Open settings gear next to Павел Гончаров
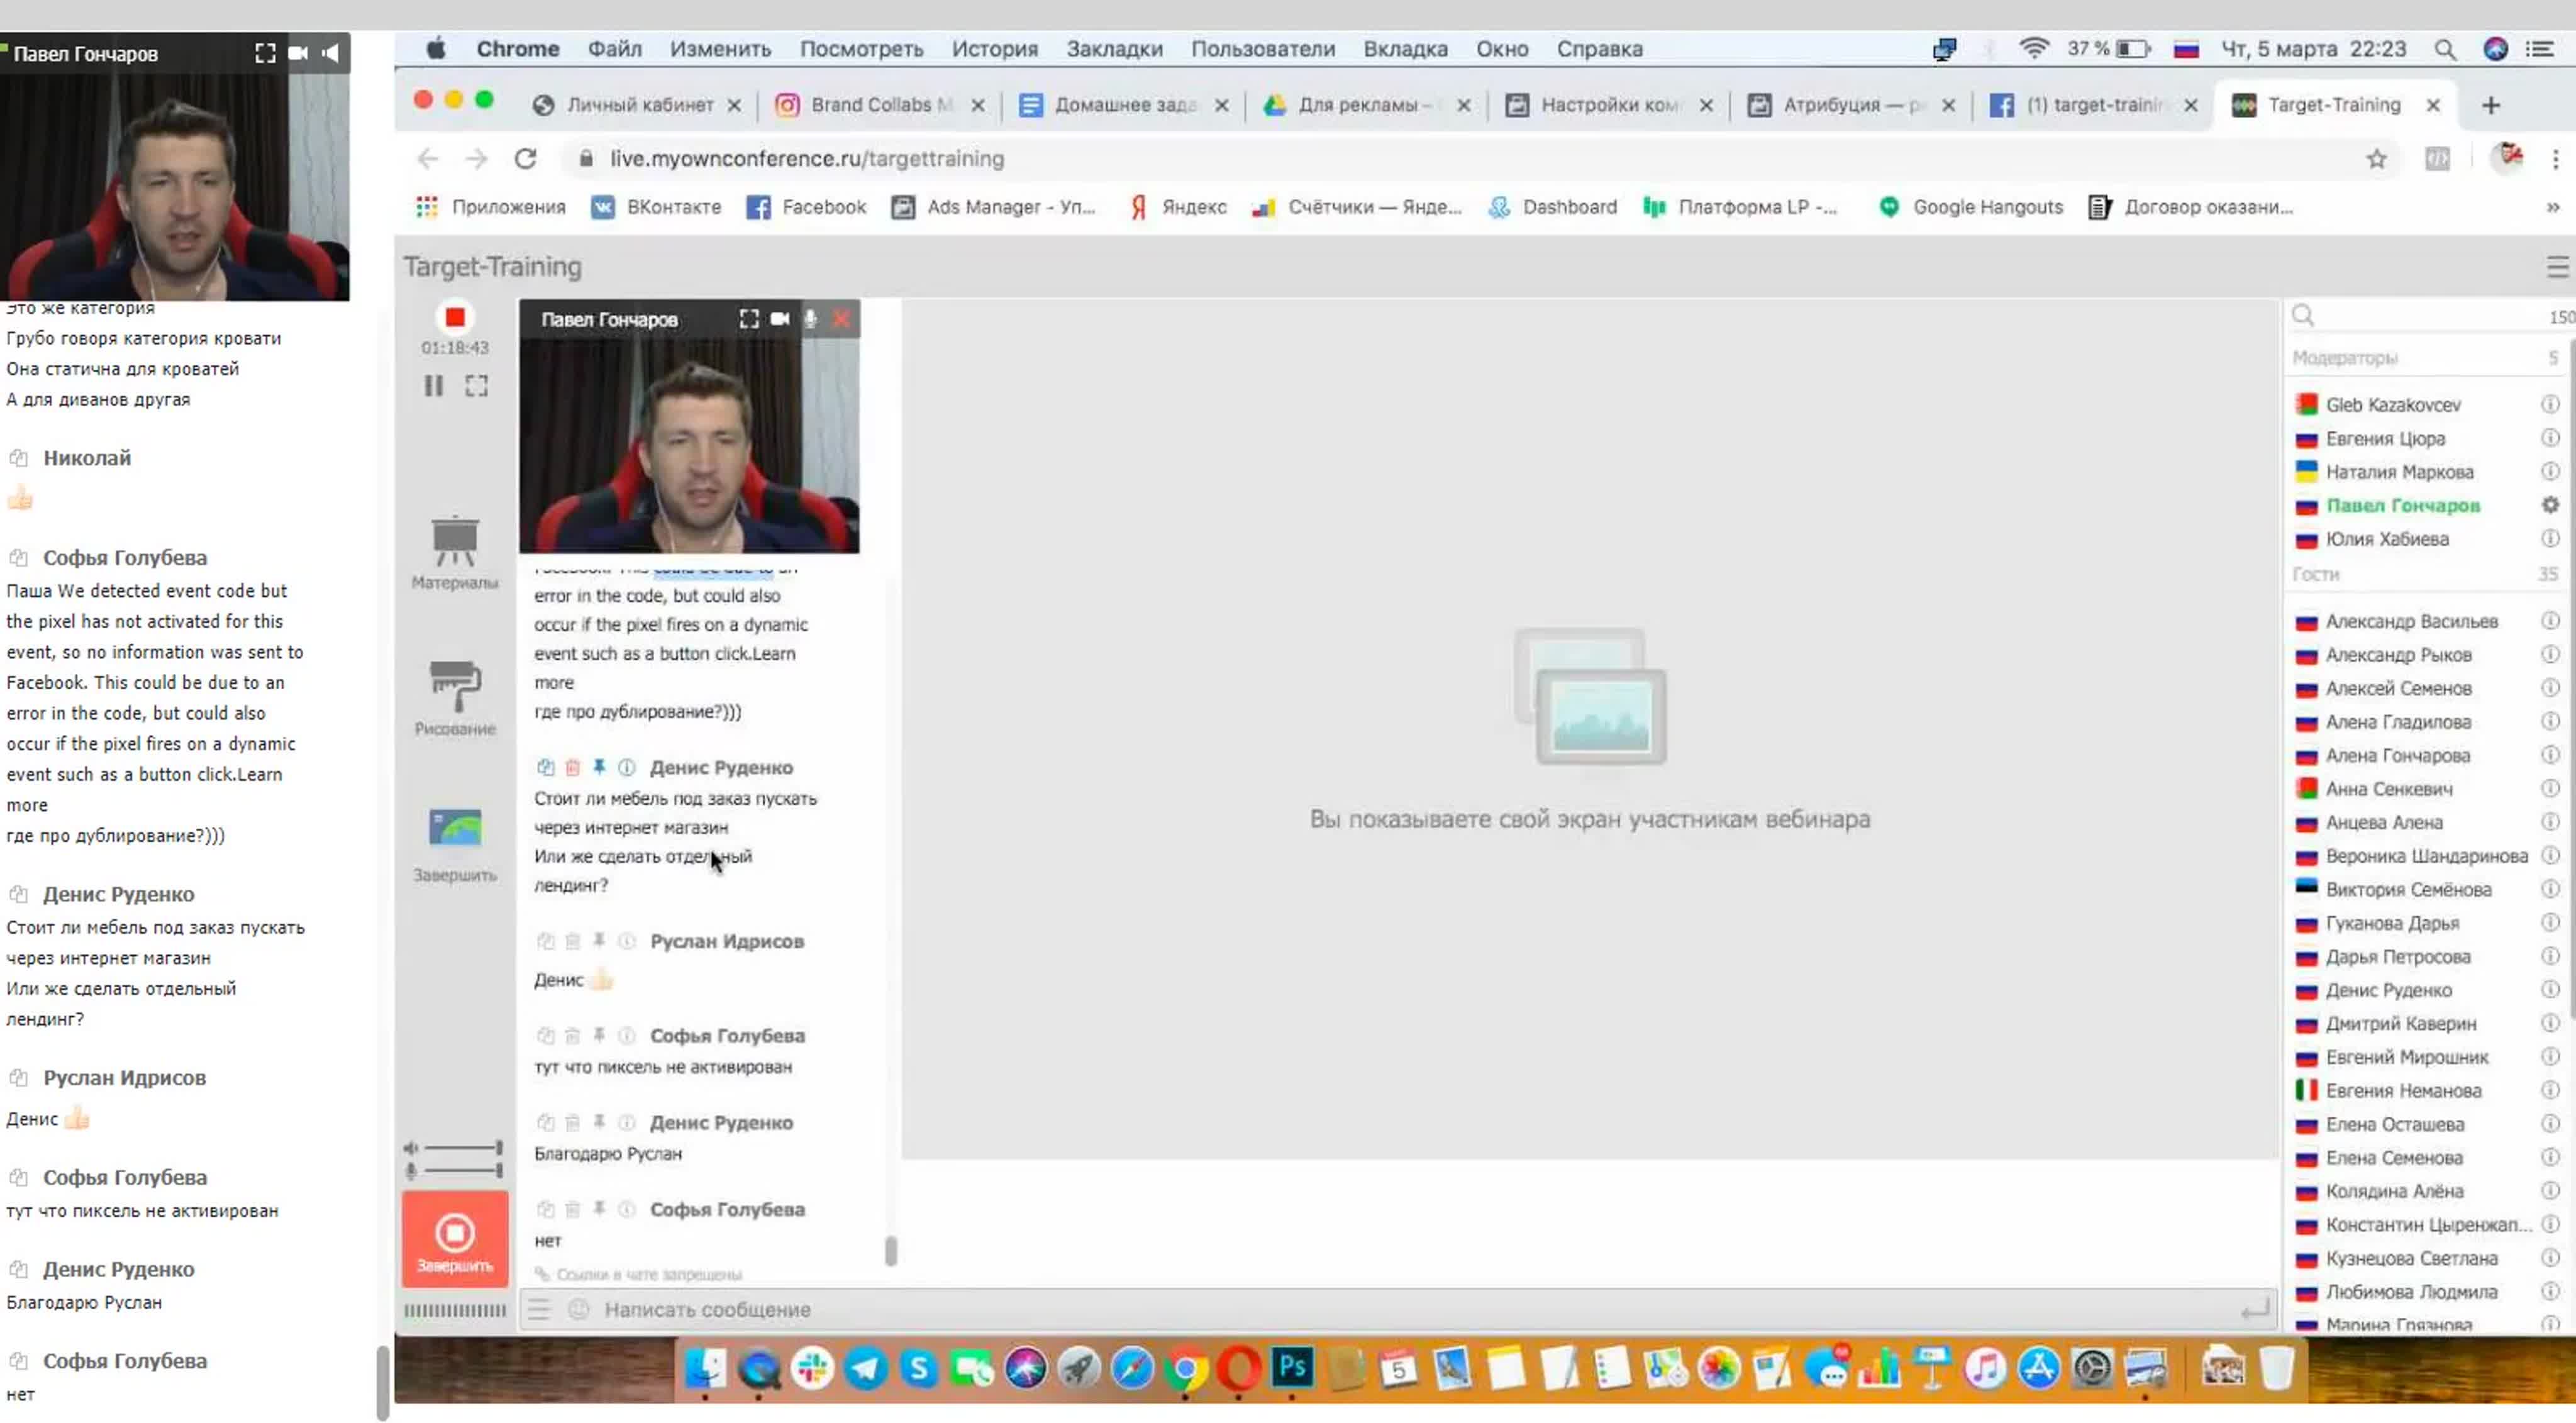2576x1423 pixels. click(x=2550, y=505)
